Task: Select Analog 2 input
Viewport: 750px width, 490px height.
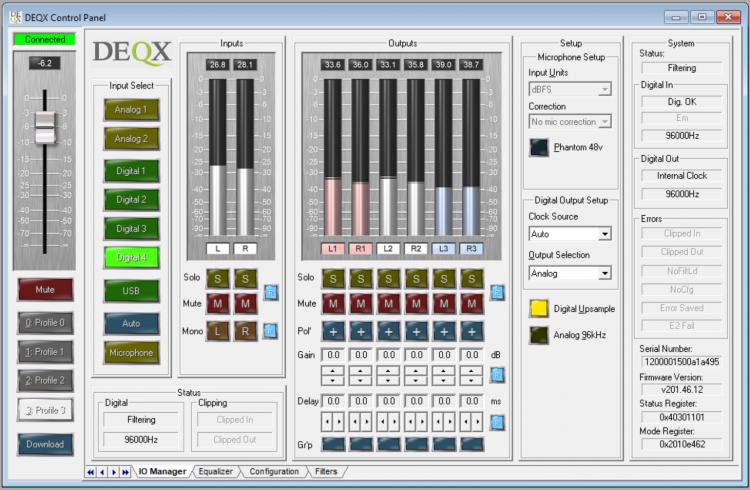Action: (131, 139)
